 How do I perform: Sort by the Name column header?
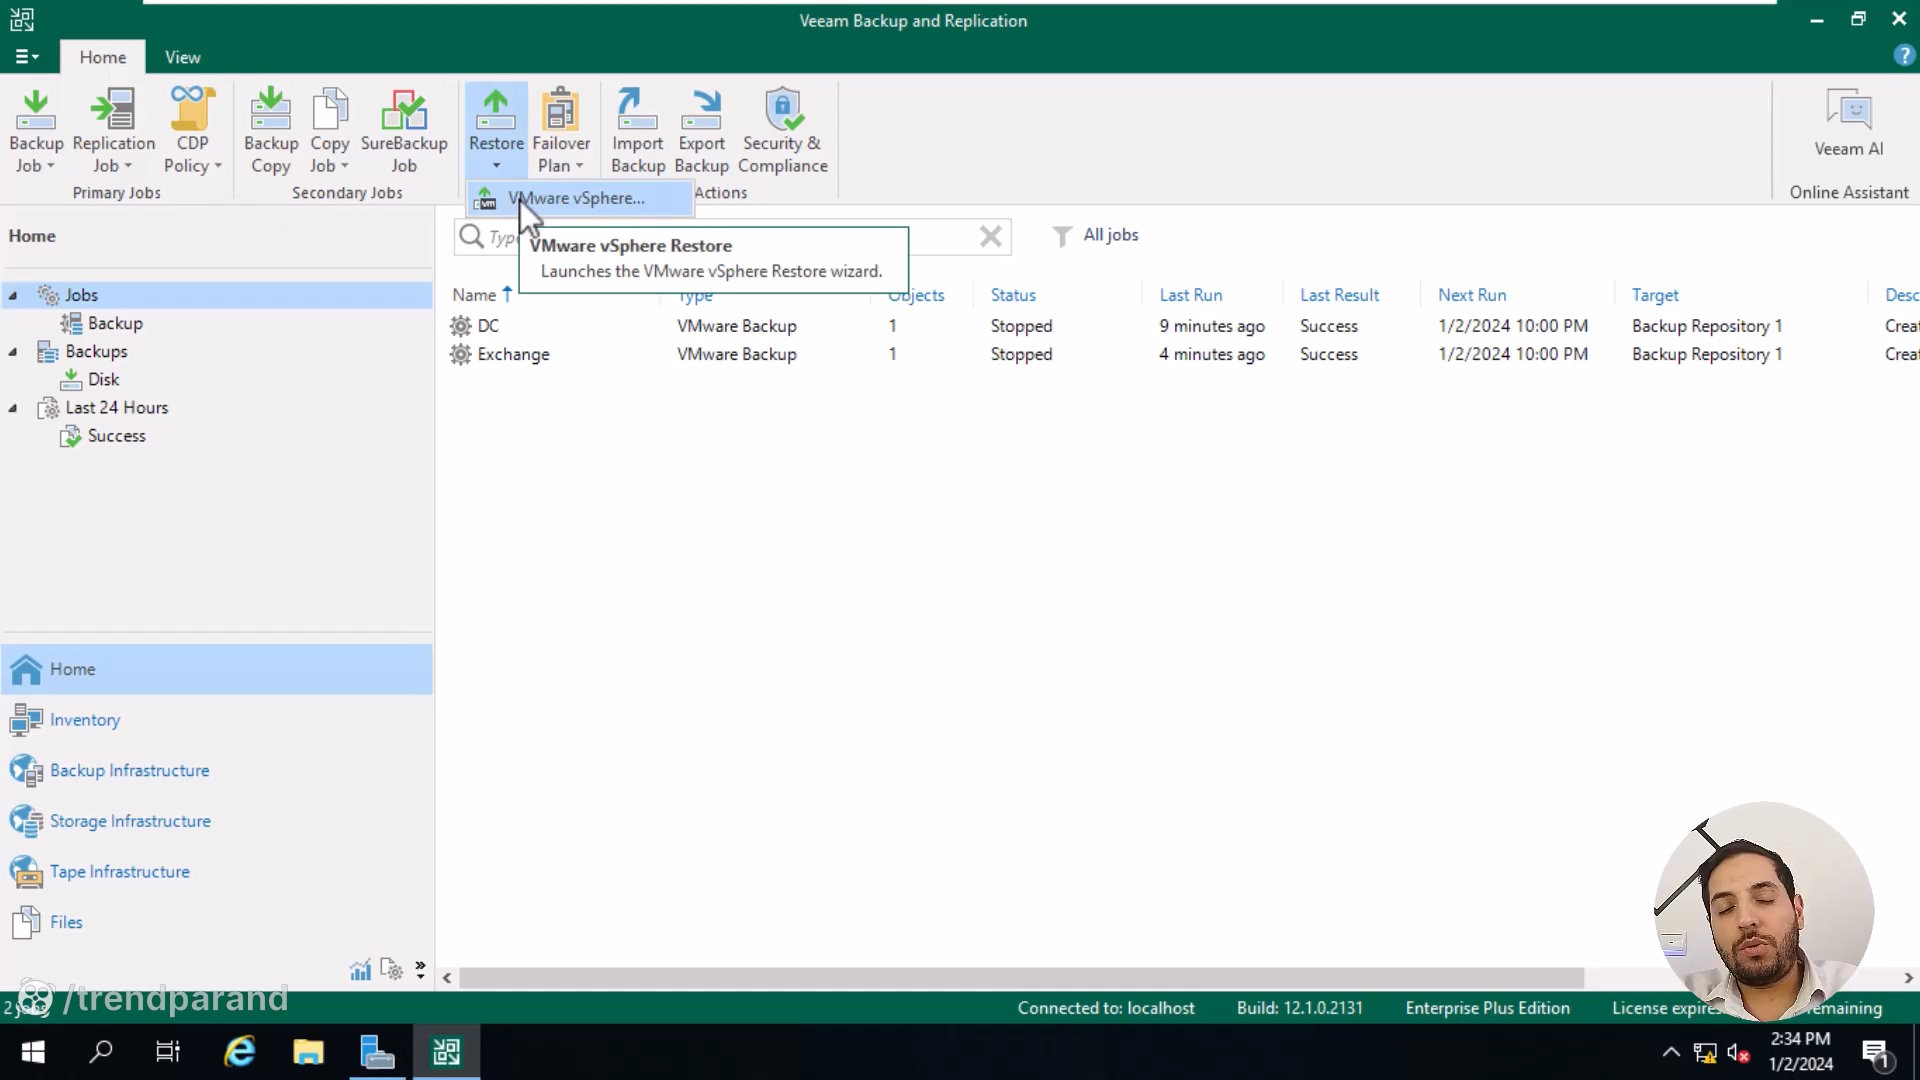(474, 295)
